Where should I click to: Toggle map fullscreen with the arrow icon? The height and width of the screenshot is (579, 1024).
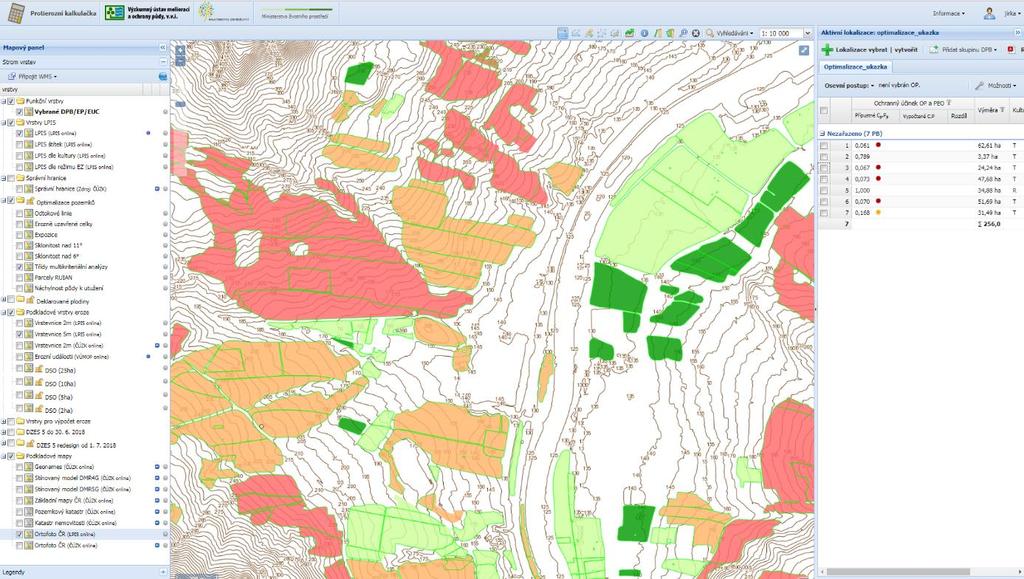804,50
